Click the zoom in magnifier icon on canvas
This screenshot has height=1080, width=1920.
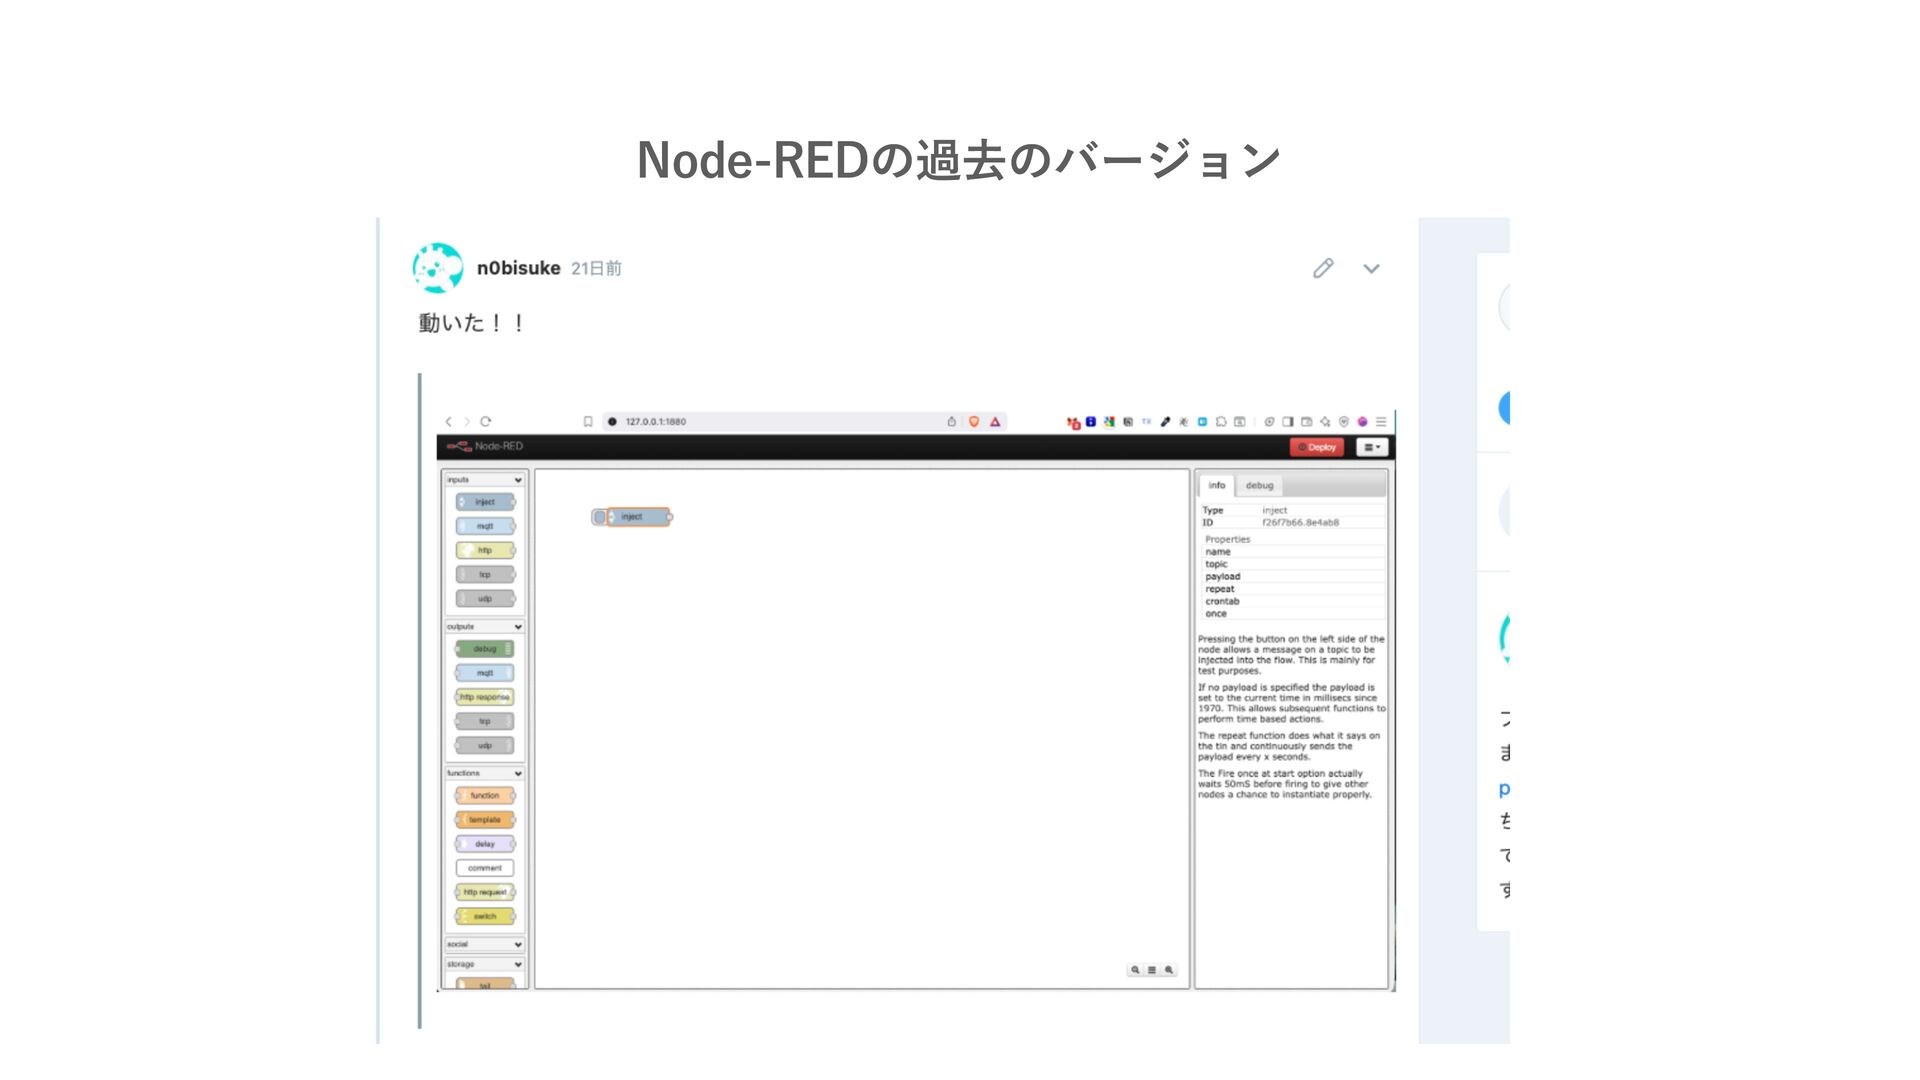coord(1169,970)
